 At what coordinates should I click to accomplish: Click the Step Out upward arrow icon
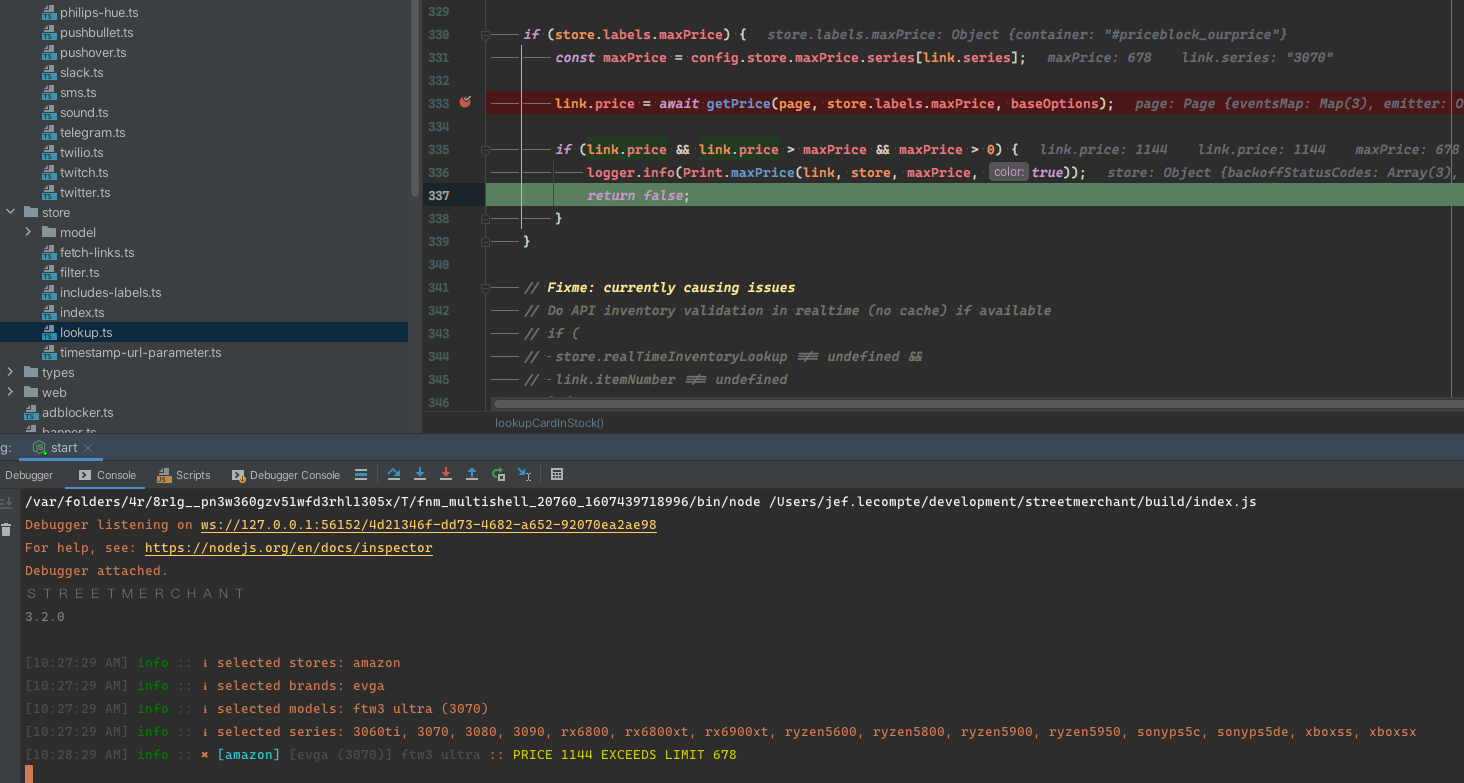(472, 475)
